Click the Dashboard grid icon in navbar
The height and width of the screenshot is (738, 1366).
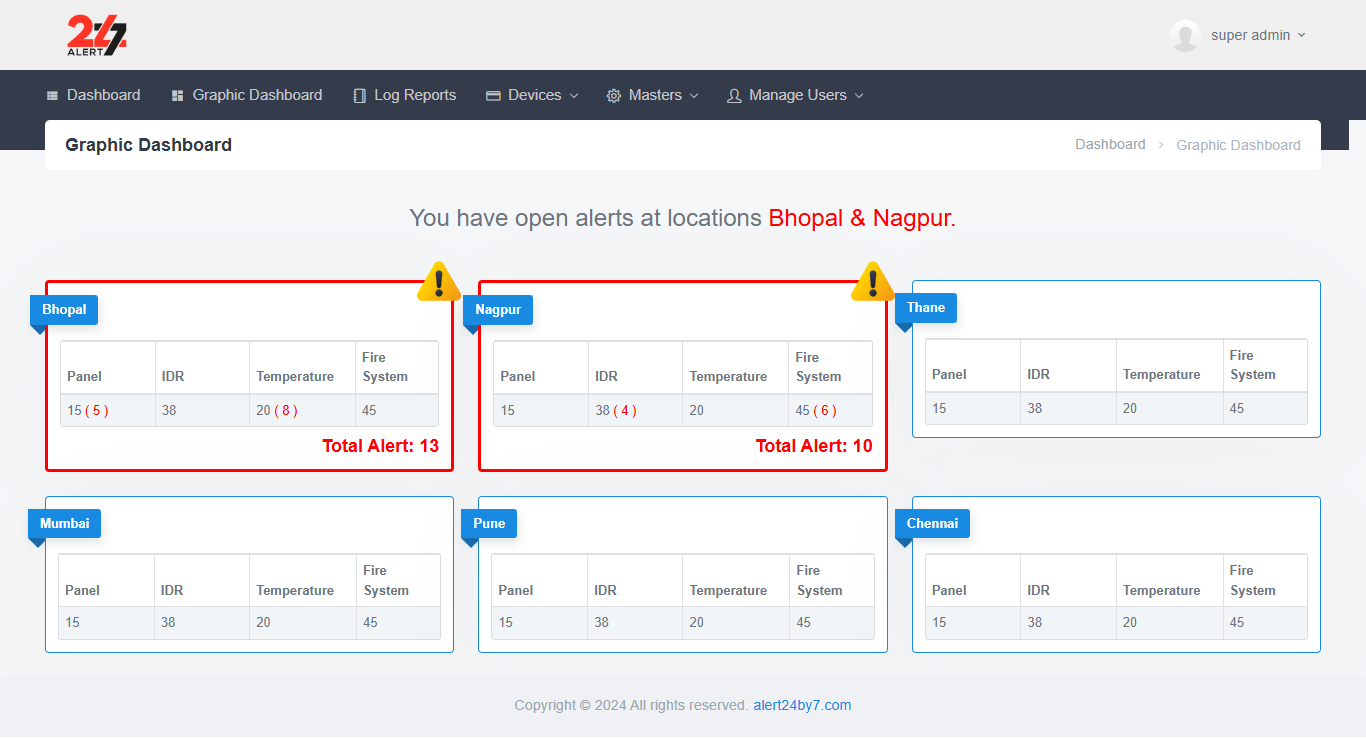click(x=52, y=95)
